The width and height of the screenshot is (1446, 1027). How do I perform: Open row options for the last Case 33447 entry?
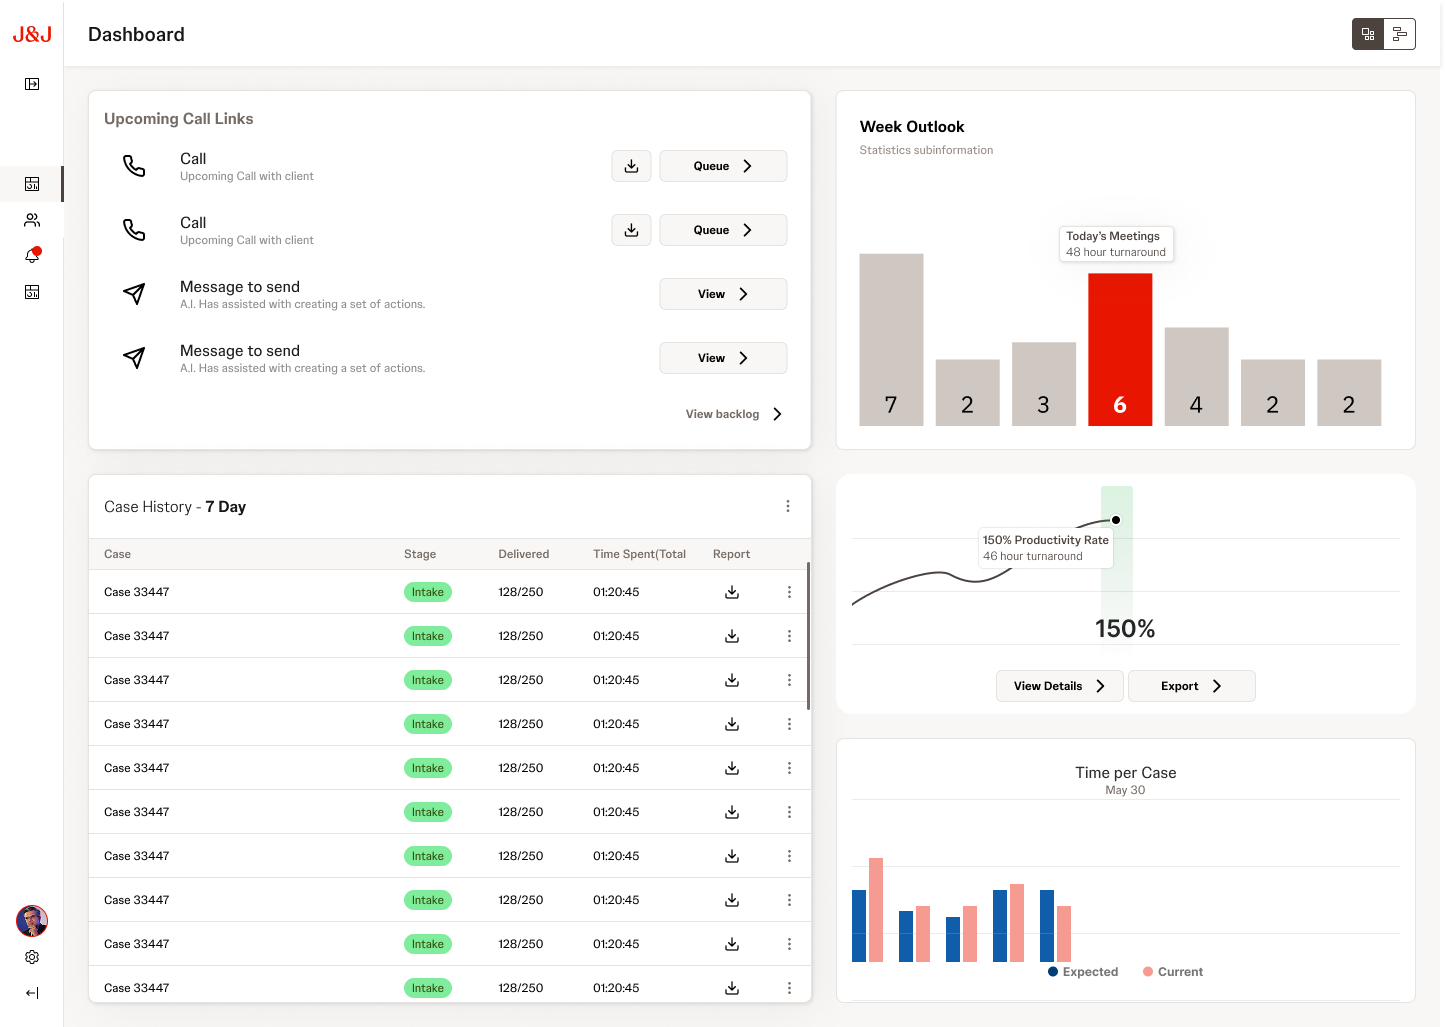pos(789,987)
